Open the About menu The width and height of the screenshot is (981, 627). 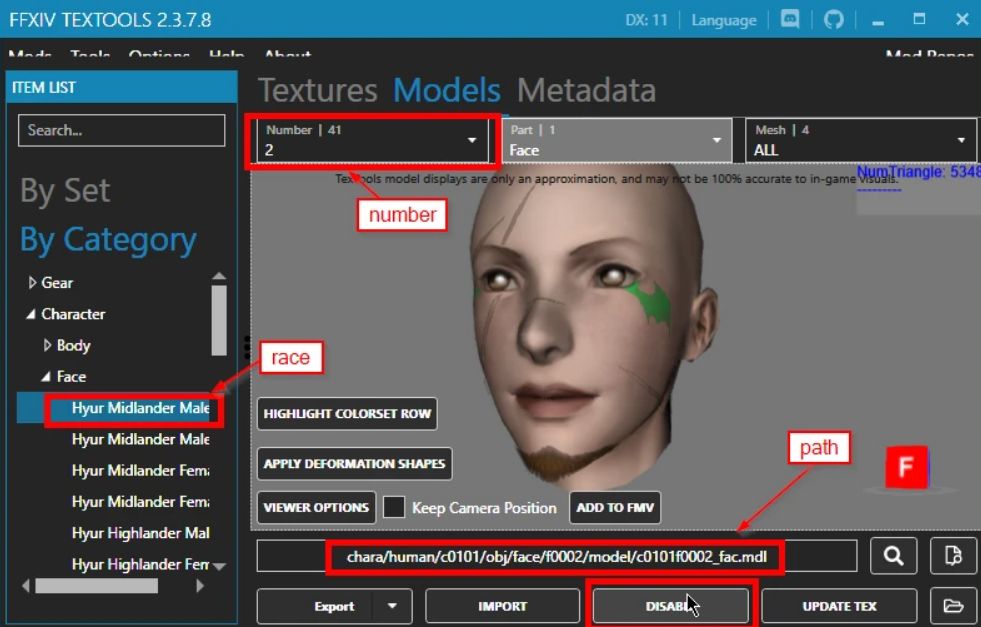click(287, 54)
